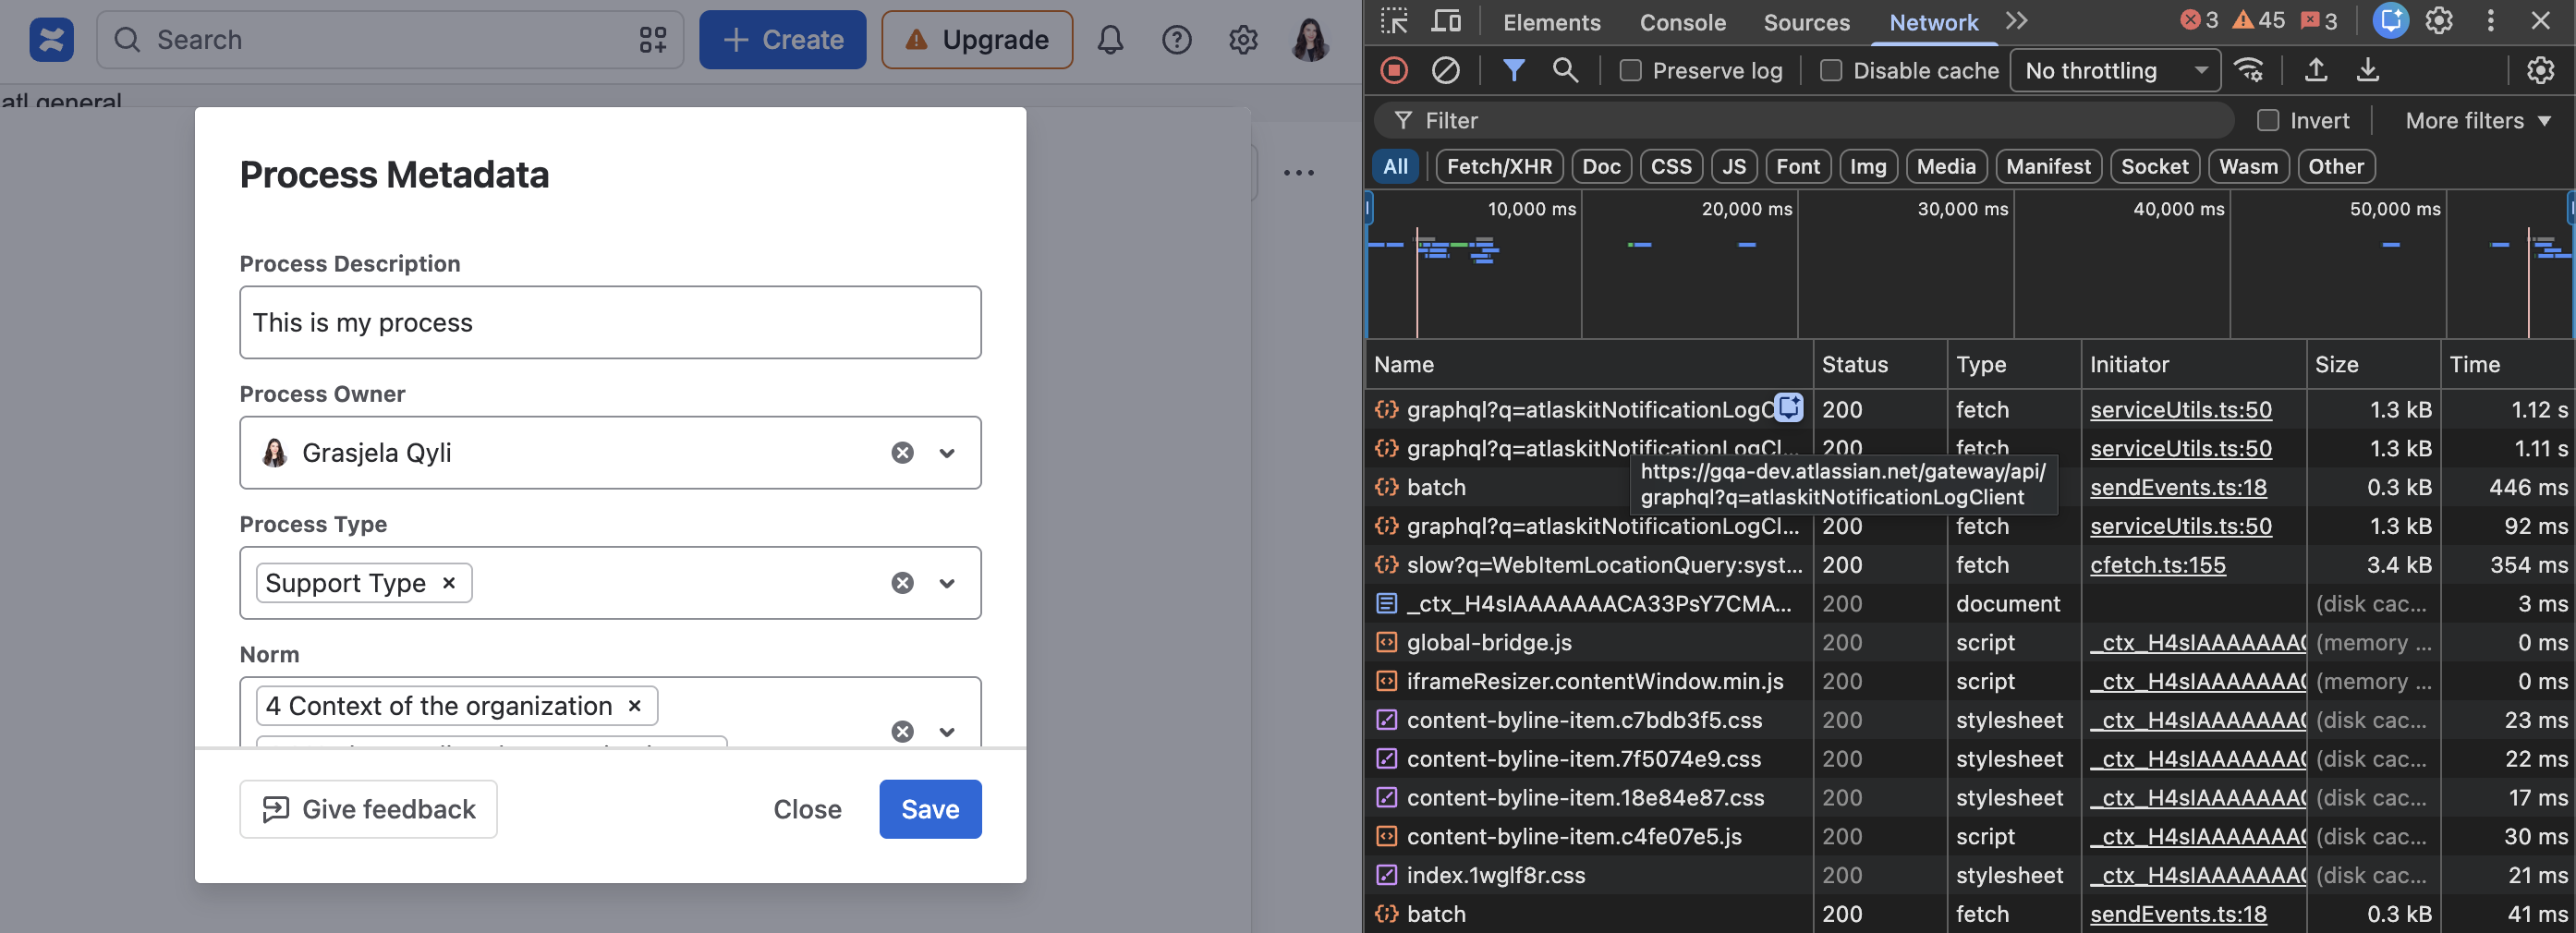Show more DevTools tabs
This screenshot has height=933, width=2576.
point(2016,21)
